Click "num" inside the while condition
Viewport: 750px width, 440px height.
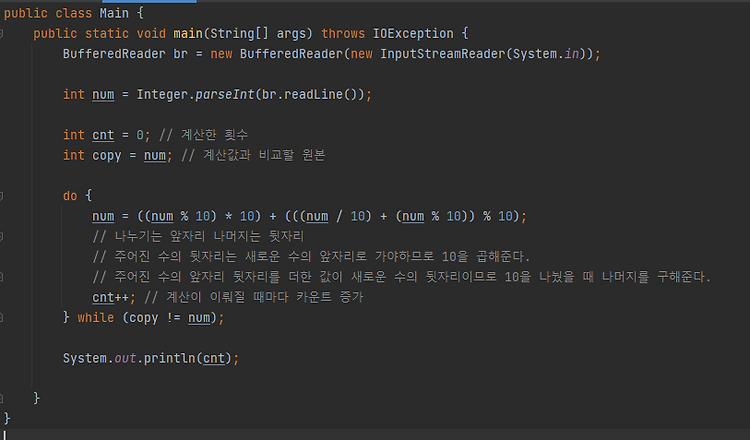coord(199,318)
